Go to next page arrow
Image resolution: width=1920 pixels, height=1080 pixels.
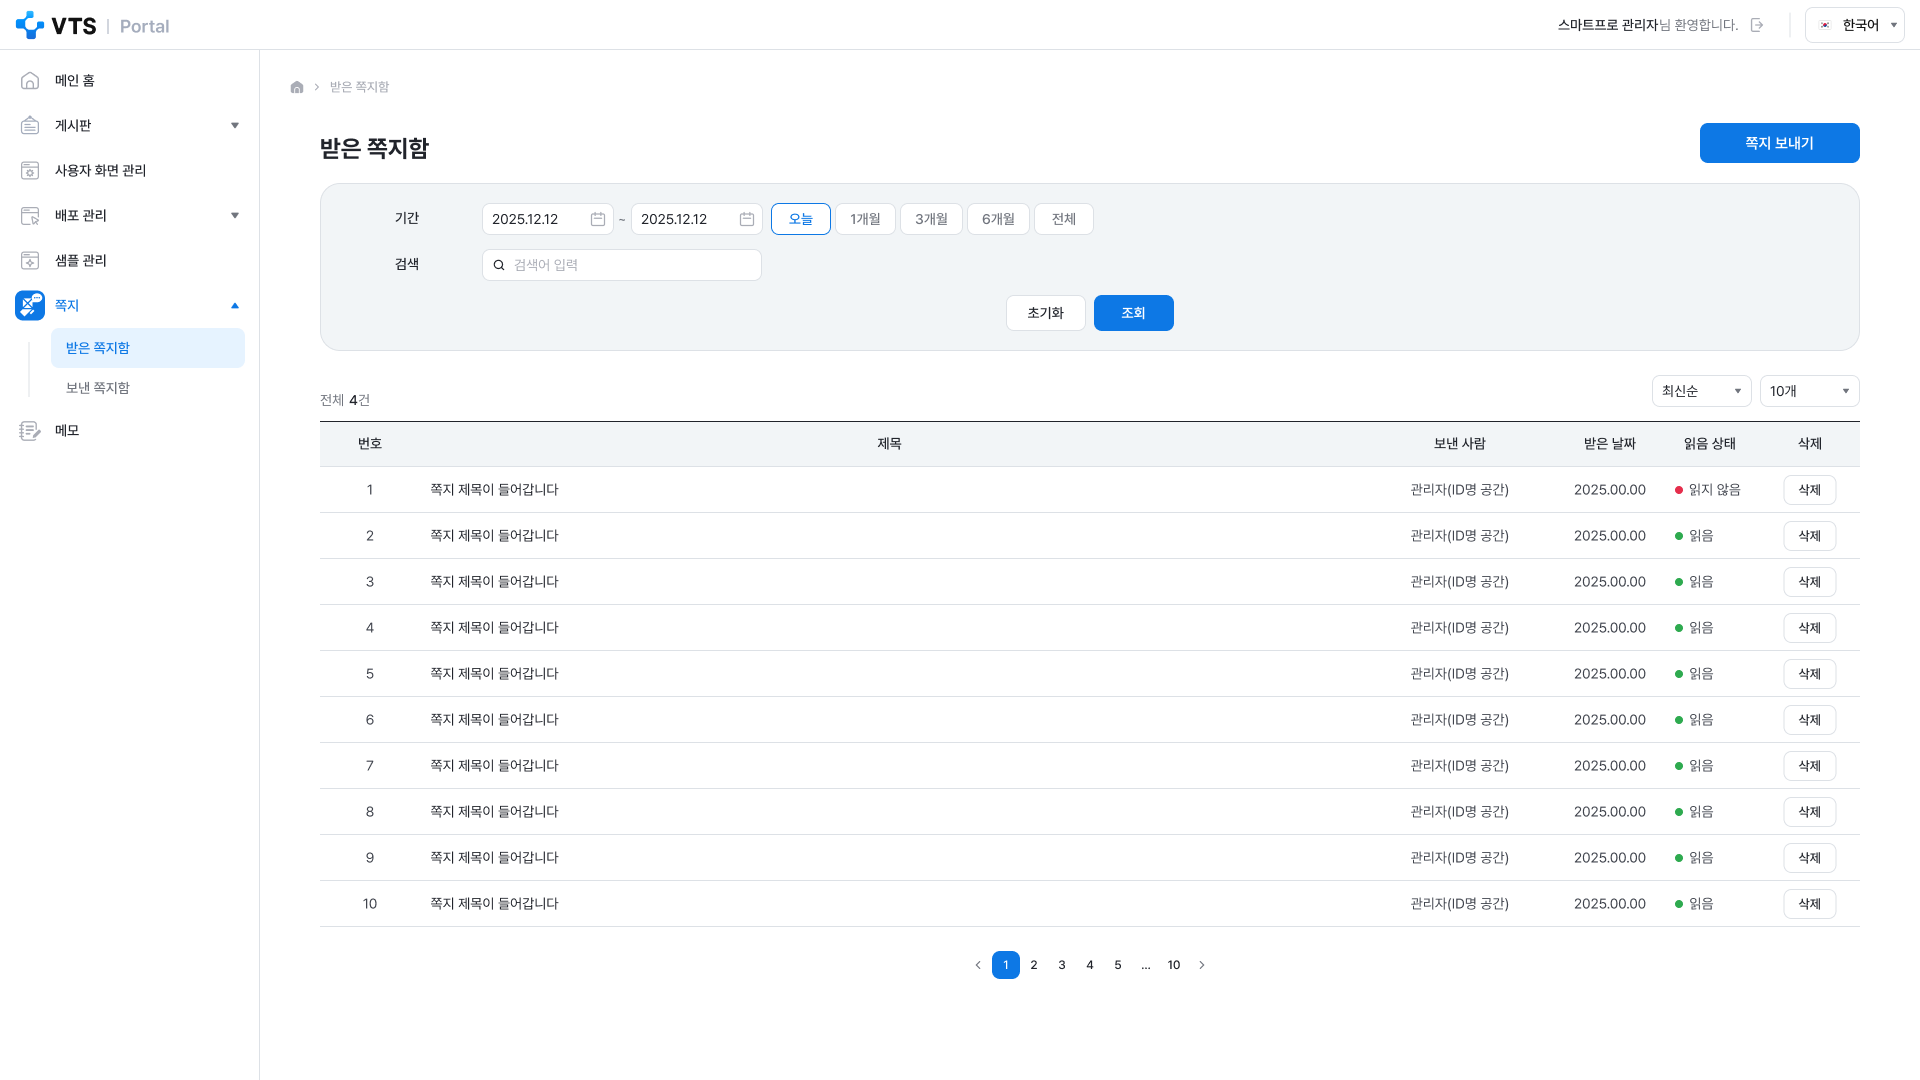click(1202, 965)
